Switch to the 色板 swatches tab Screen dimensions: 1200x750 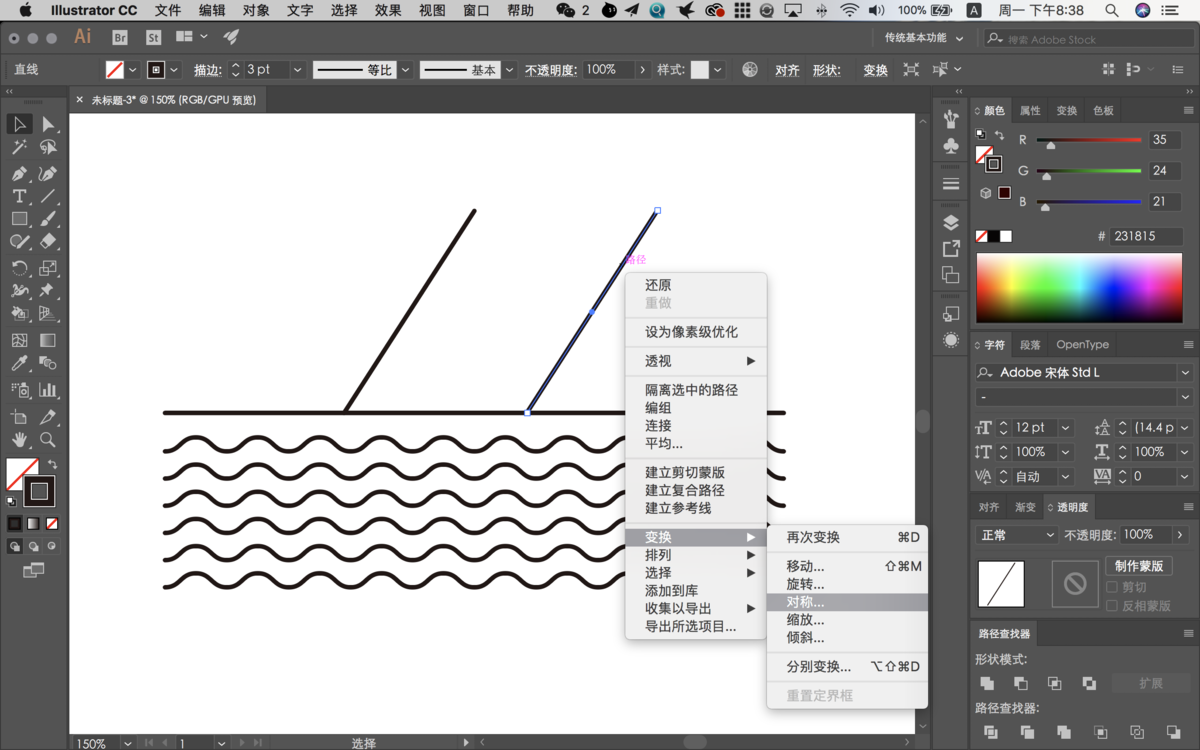[1103, 110]
